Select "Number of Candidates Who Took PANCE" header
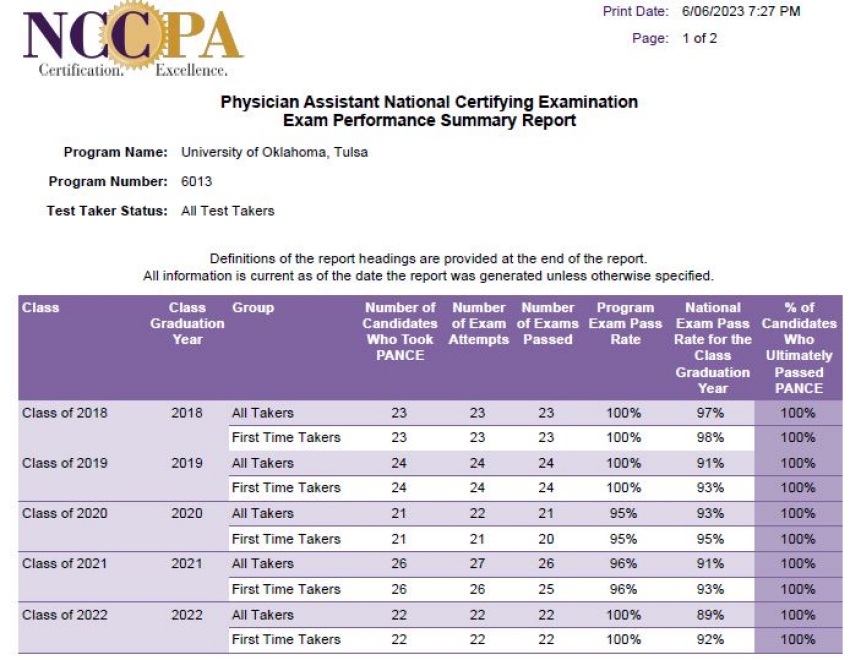Screen dimensions: 850x660 point(400,331)
